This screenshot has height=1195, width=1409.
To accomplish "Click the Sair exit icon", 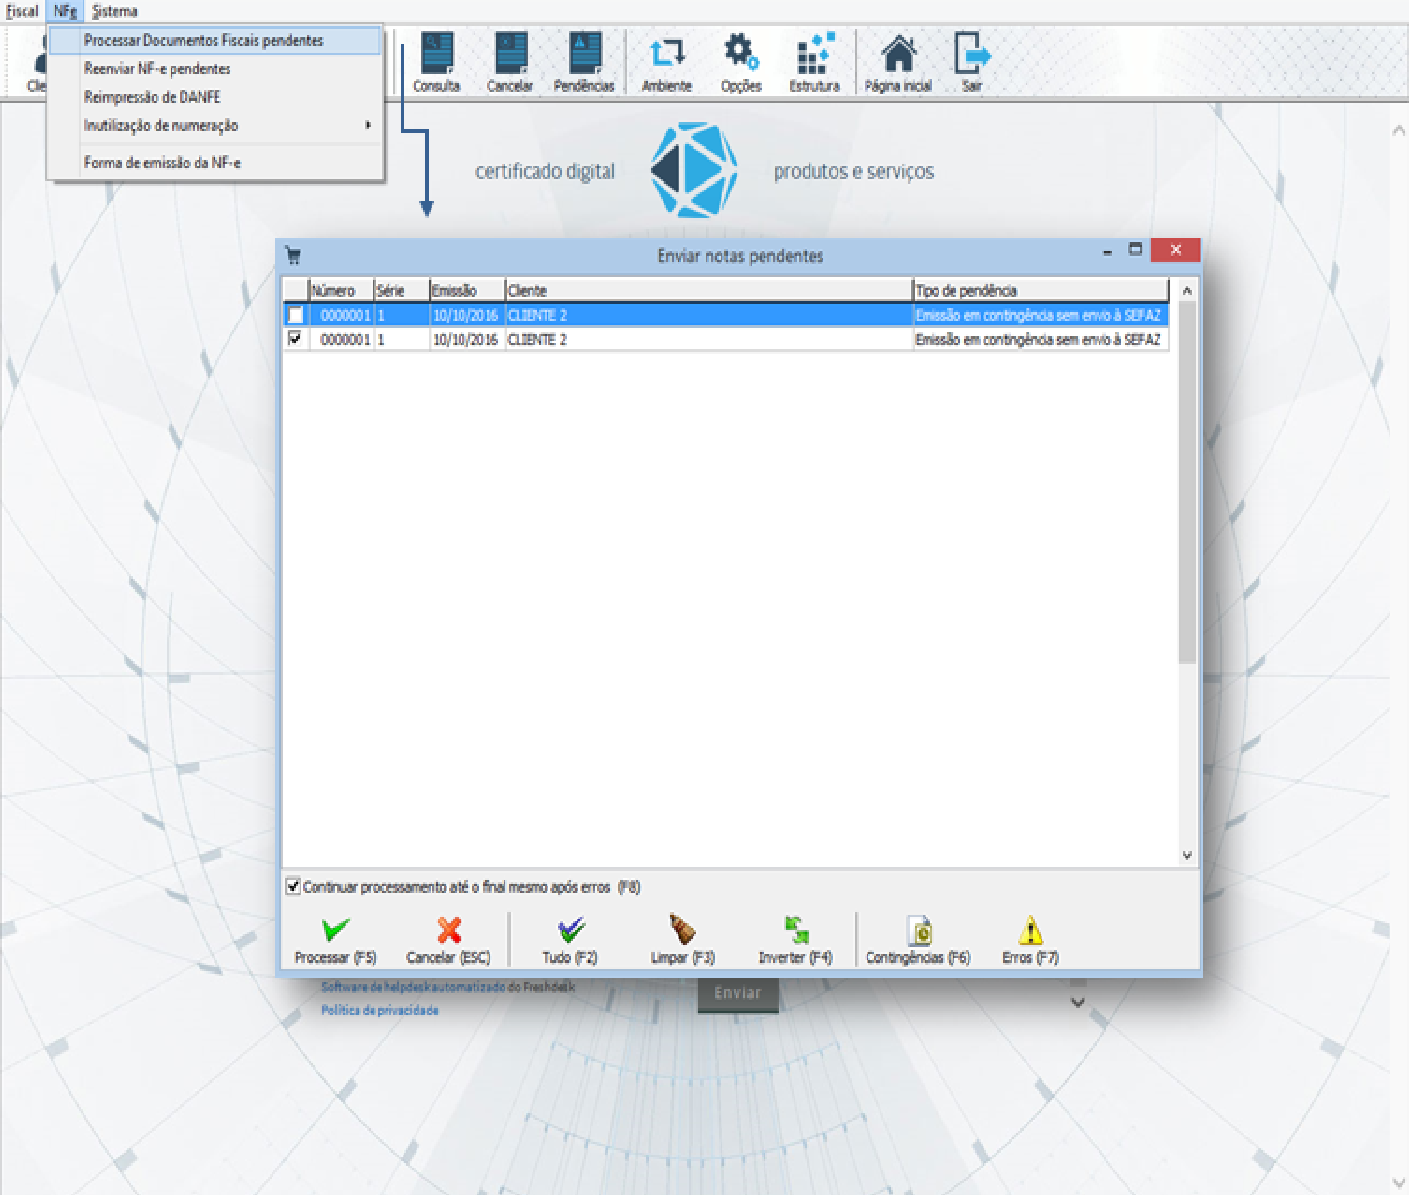I will pyautogui.click(x=972, y=62).
